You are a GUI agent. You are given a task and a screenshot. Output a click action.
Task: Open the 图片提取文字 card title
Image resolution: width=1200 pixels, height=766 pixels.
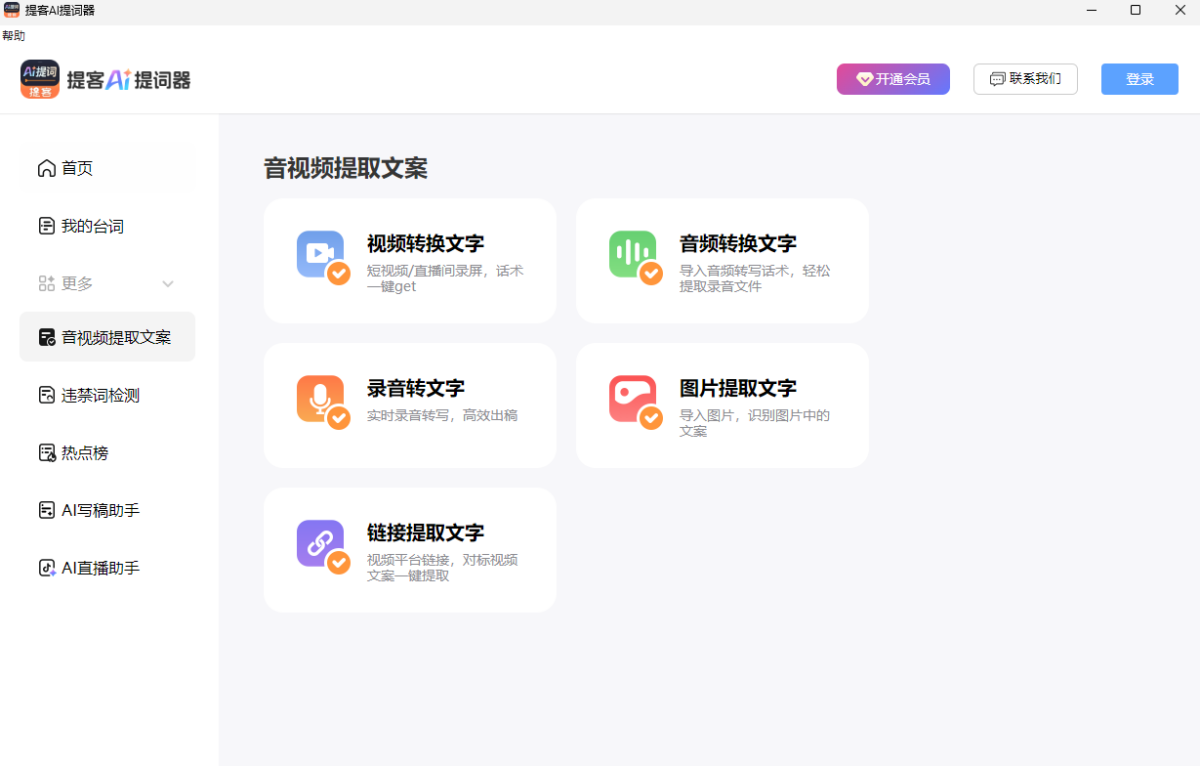coord(738,388)
